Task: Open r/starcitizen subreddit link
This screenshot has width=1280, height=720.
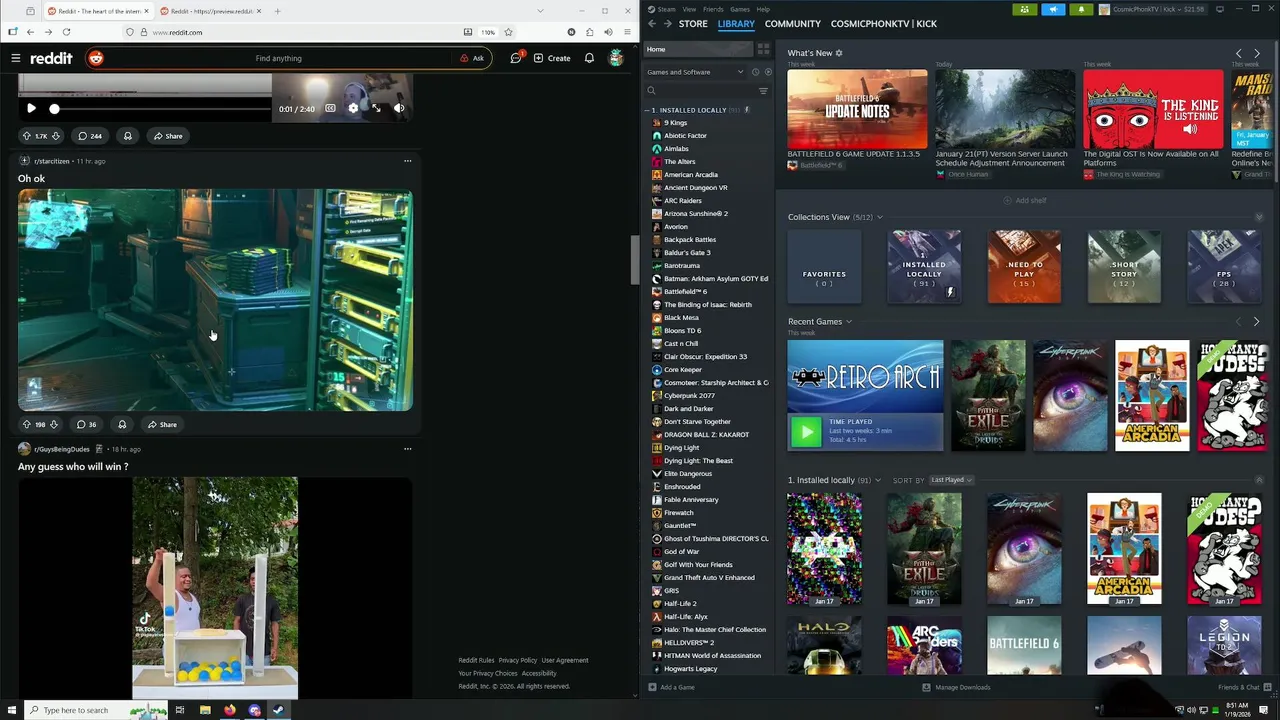Action: click(x=51, y=161)
